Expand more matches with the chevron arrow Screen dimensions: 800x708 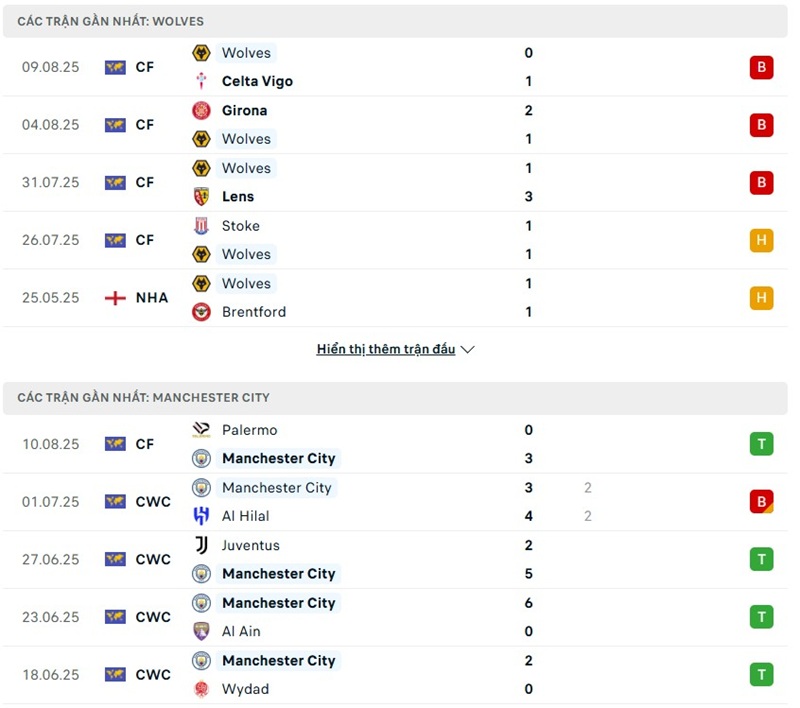click(468, 350)
